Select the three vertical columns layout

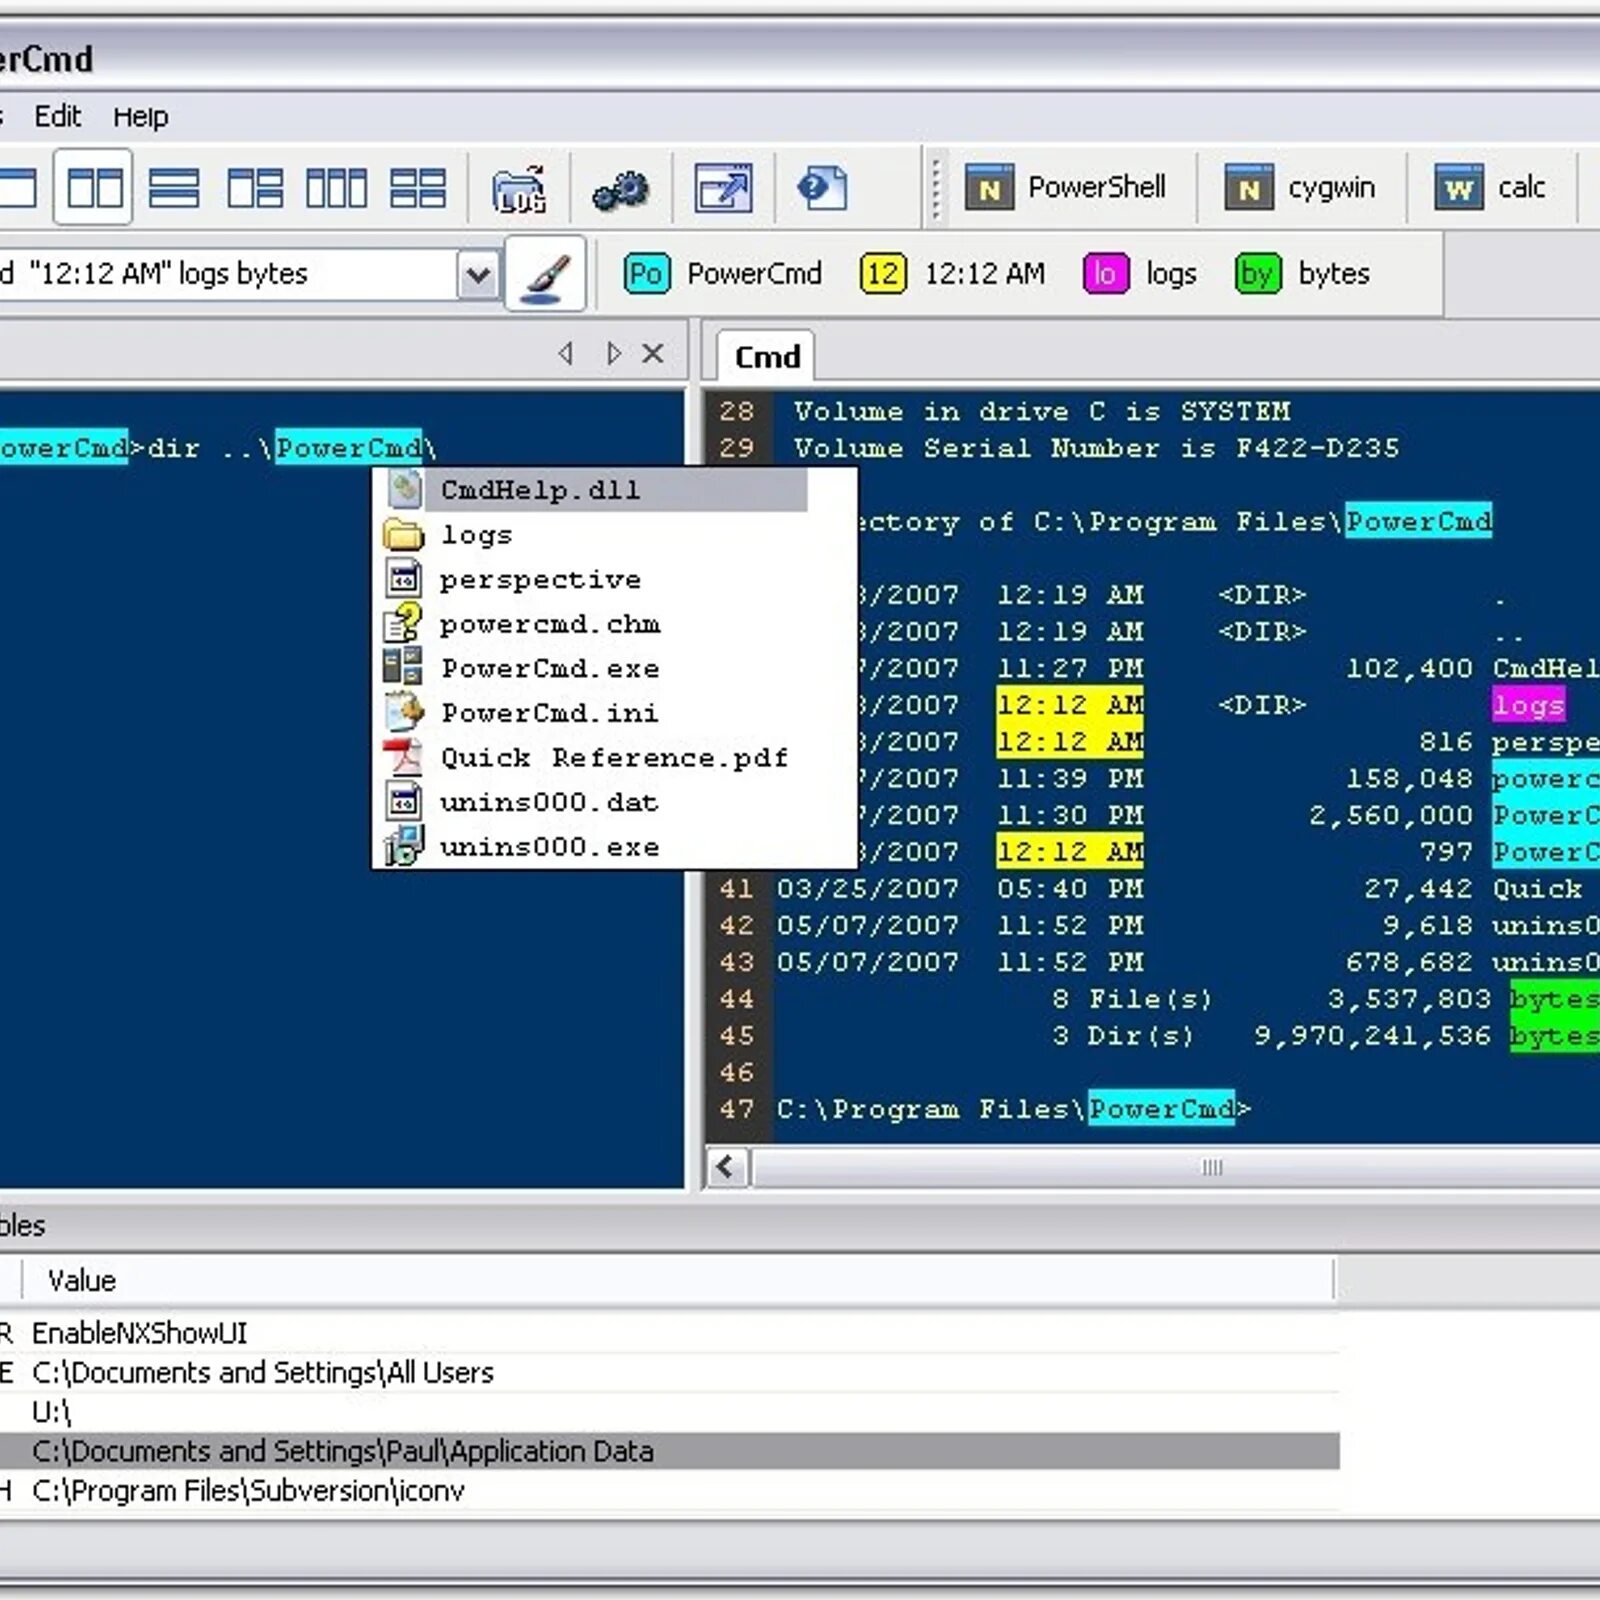[x=335, y=187]
